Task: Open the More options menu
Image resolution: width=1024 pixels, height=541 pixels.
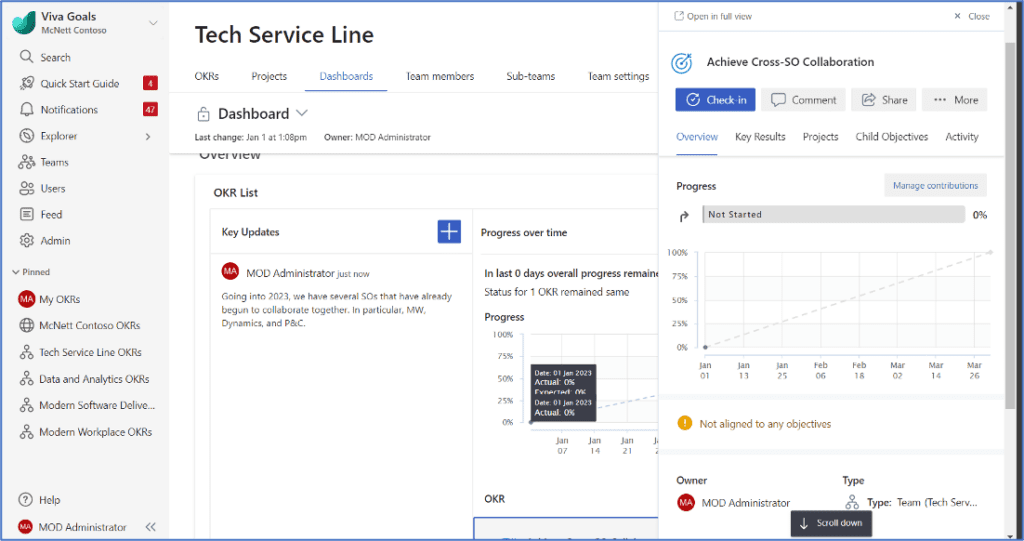Action: 954,100
